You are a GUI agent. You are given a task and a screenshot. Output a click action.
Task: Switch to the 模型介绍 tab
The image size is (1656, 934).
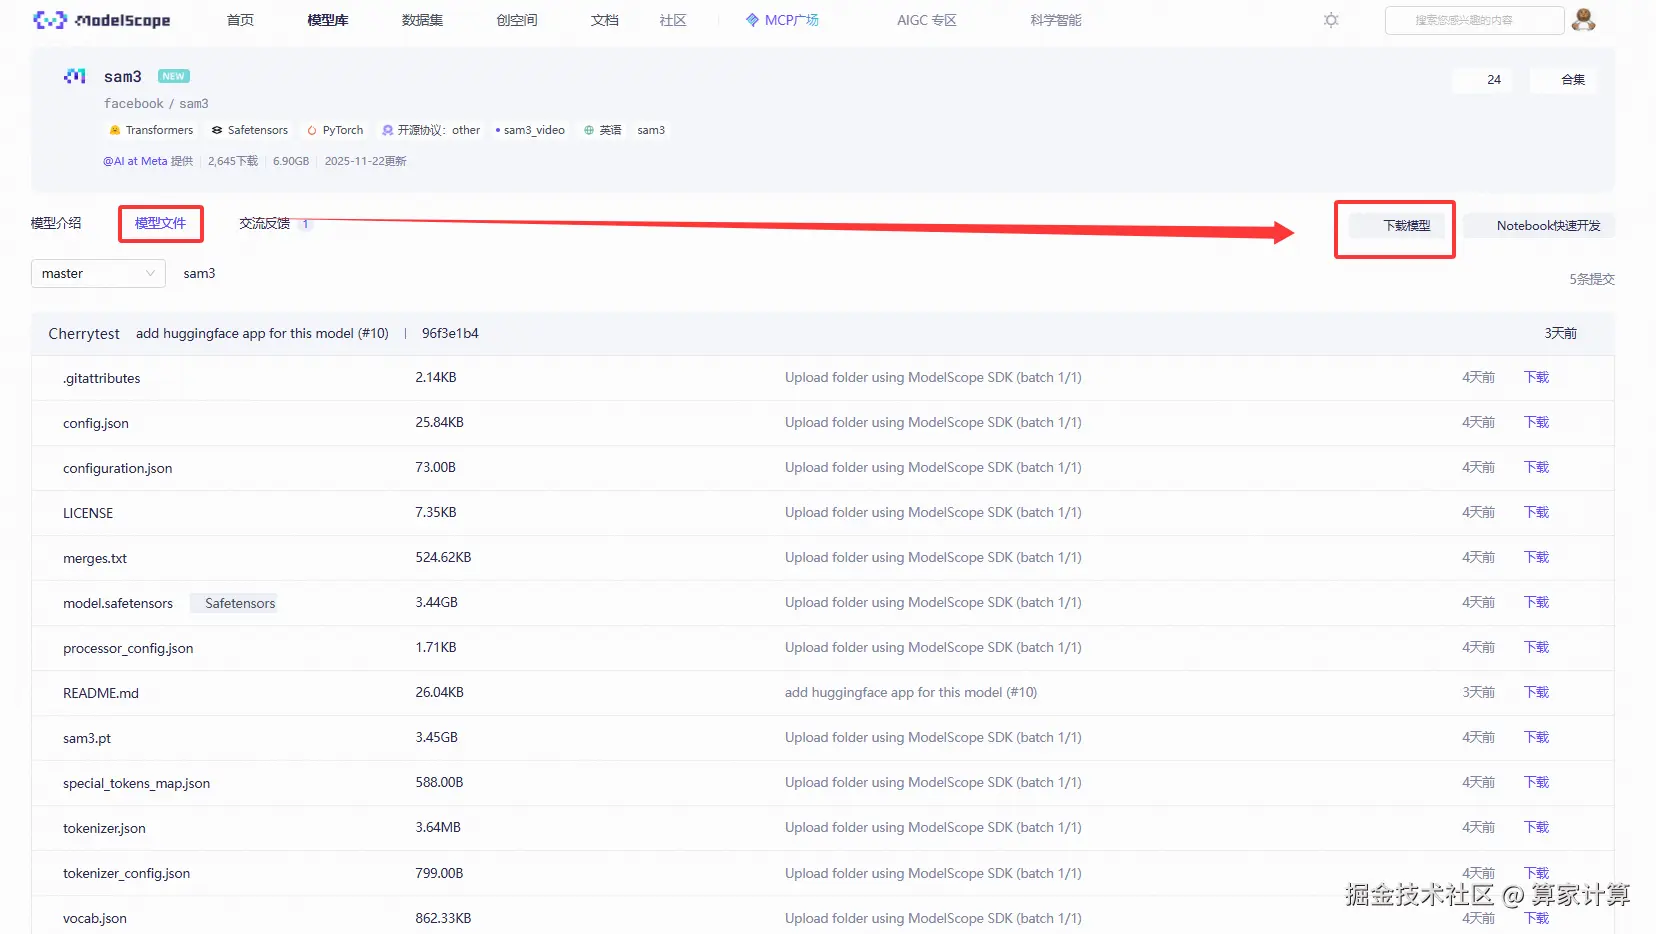(x=56, y=223)
